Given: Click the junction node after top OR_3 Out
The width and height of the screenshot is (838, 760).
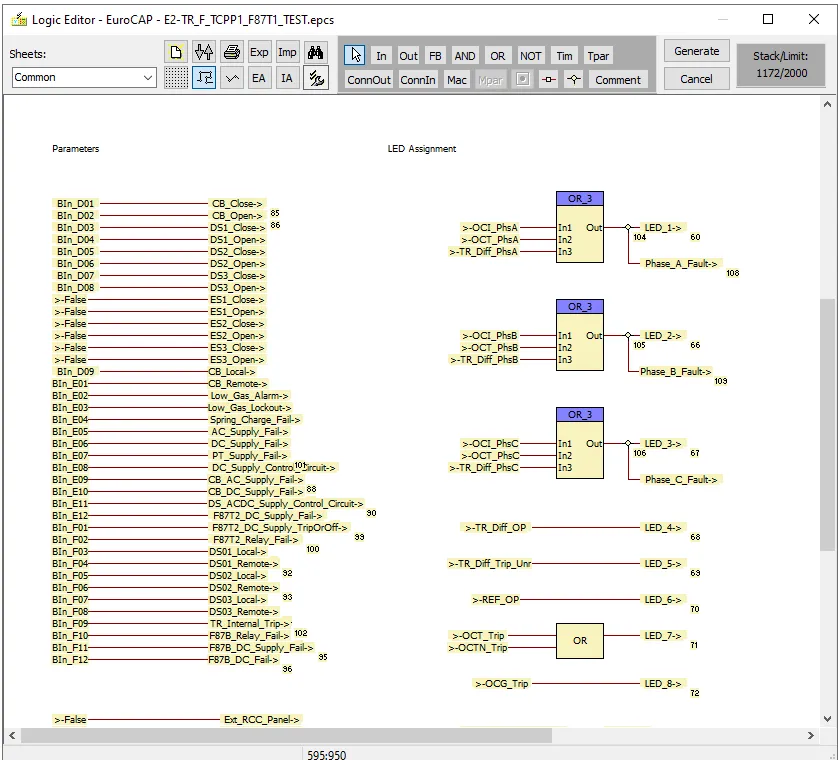Looking at the screenshot, I should pos(628,228).
